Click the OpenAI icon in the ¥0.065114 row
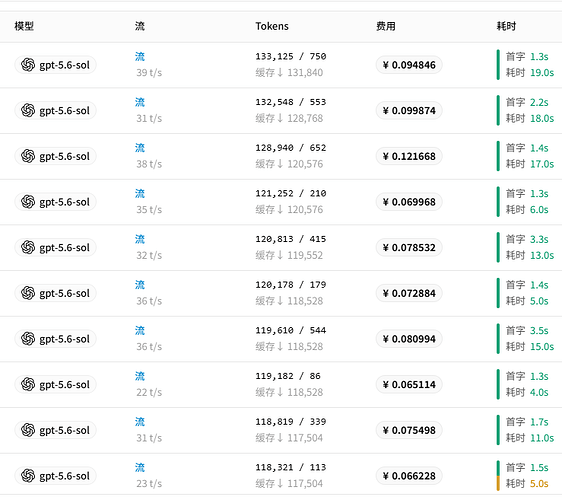The height and width of the screenshot is (500, 562). [28, 384]
